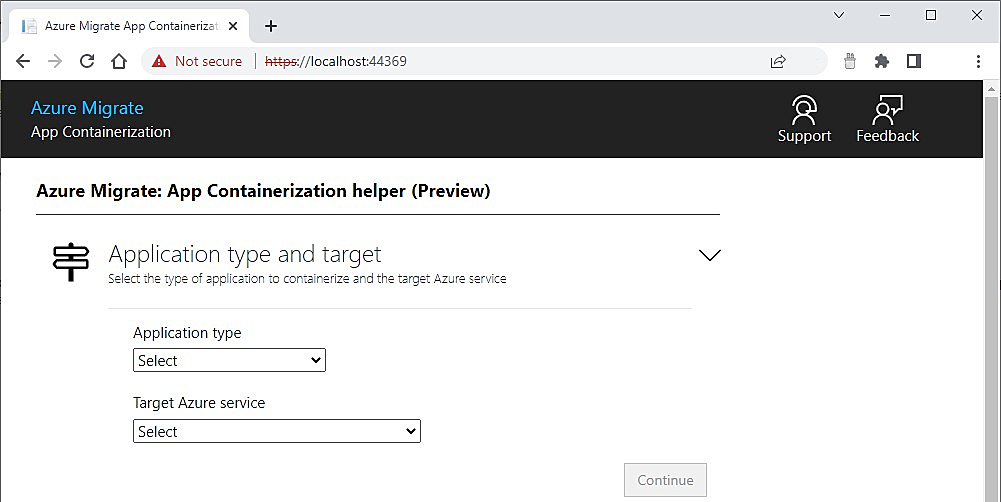The width and height of the screenshot is (1001, 502).
Task: Open the browser three-dot menu
Action: click(978, 61)
